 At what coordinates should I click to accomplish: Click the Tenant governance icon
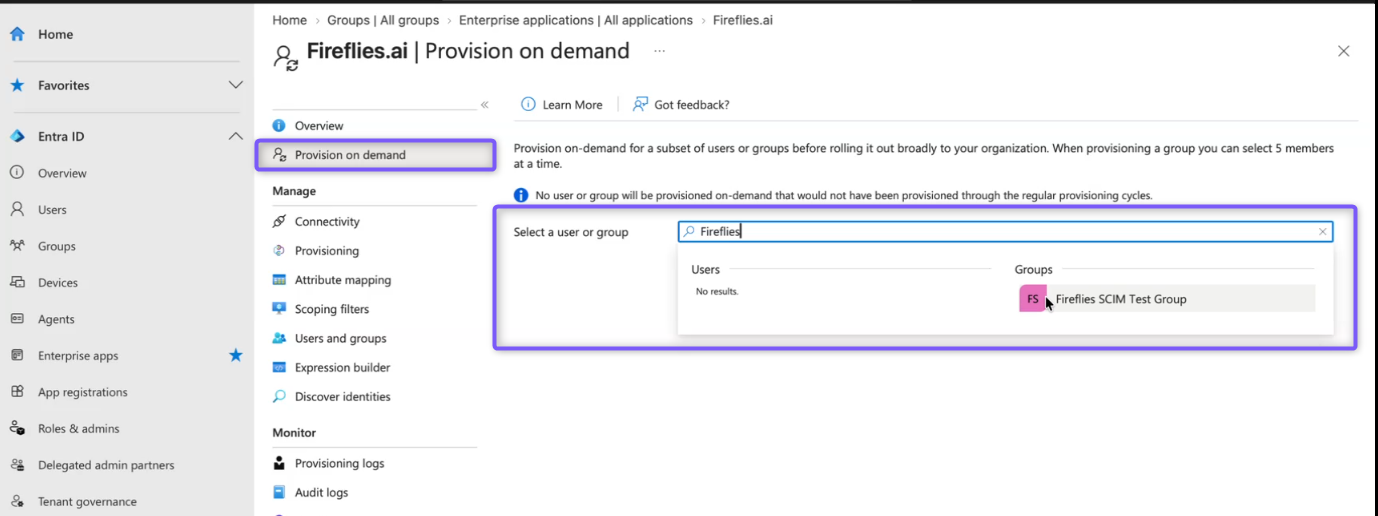(x=17, y=501)
